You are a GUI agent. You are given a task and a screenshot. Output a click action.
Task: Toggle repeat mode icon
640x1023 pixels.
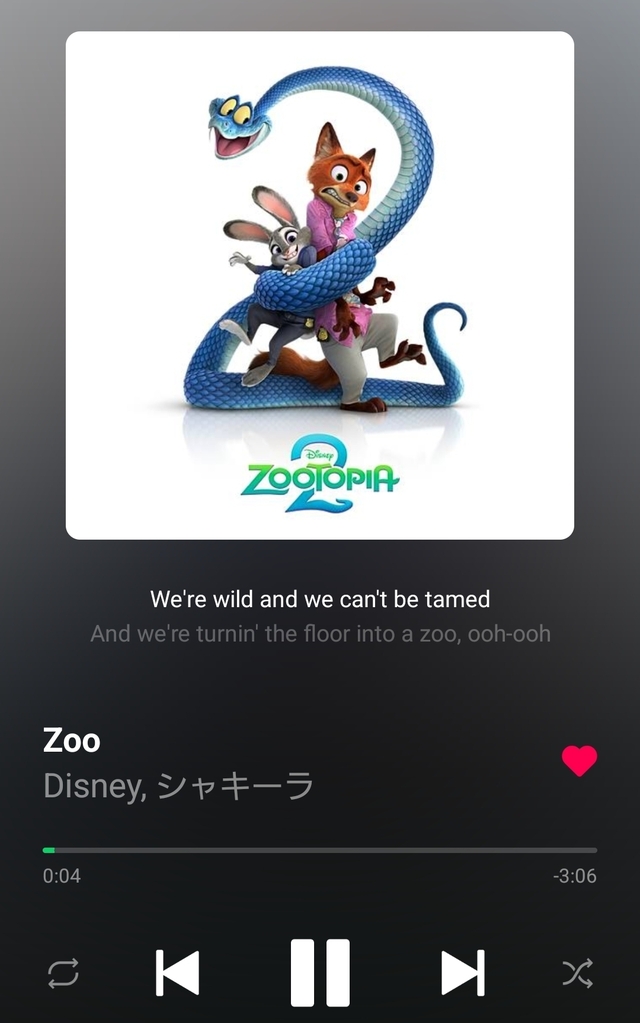point(63,973)
